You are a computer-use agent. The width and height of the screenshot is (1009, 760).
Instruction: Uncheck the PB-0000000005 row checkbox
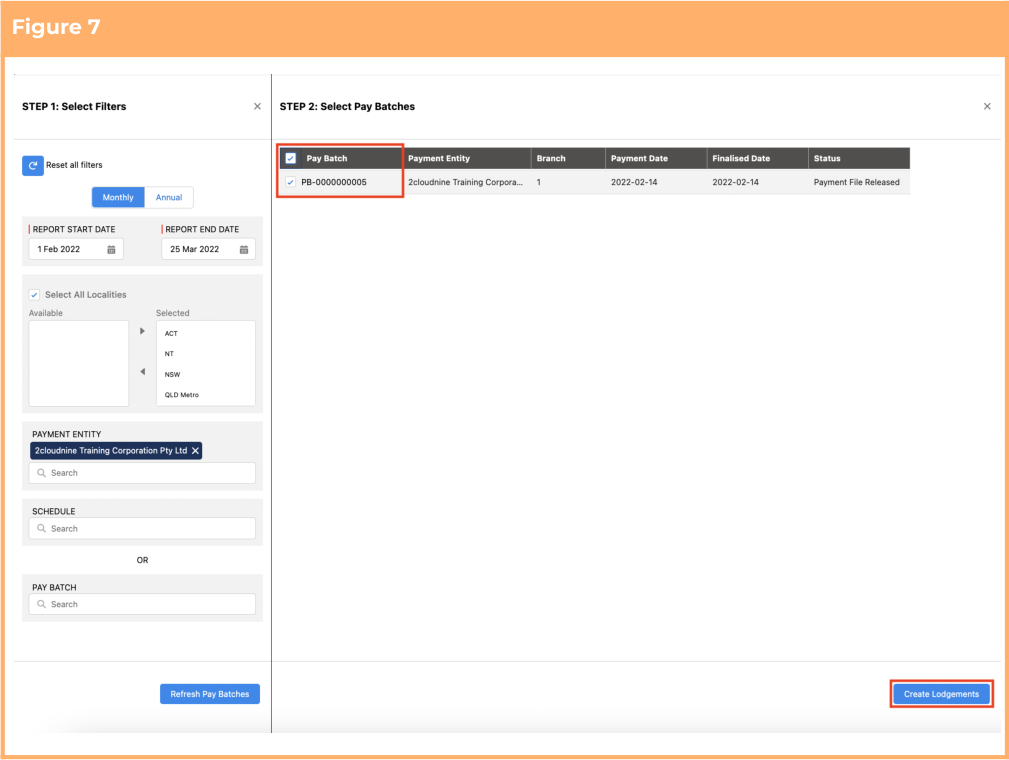pyautogui.click(x=291, y=182)
